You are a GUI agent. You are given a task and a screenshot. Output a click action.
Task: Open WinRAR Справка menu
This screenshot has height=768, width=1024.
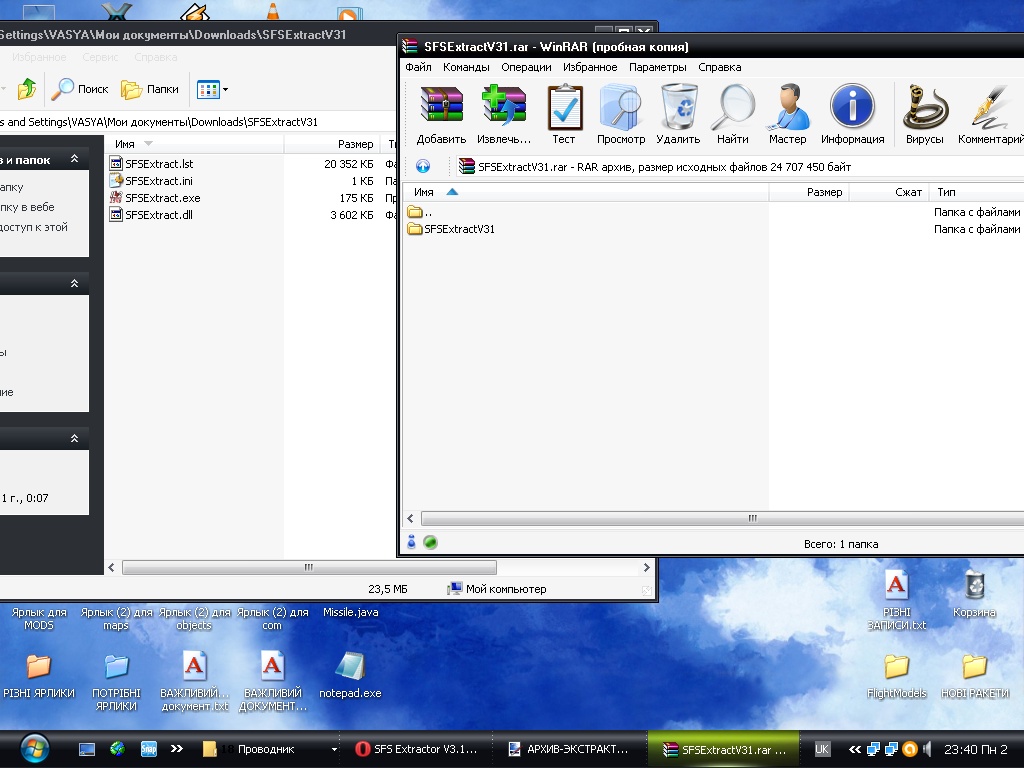click(x=719, y=67)
